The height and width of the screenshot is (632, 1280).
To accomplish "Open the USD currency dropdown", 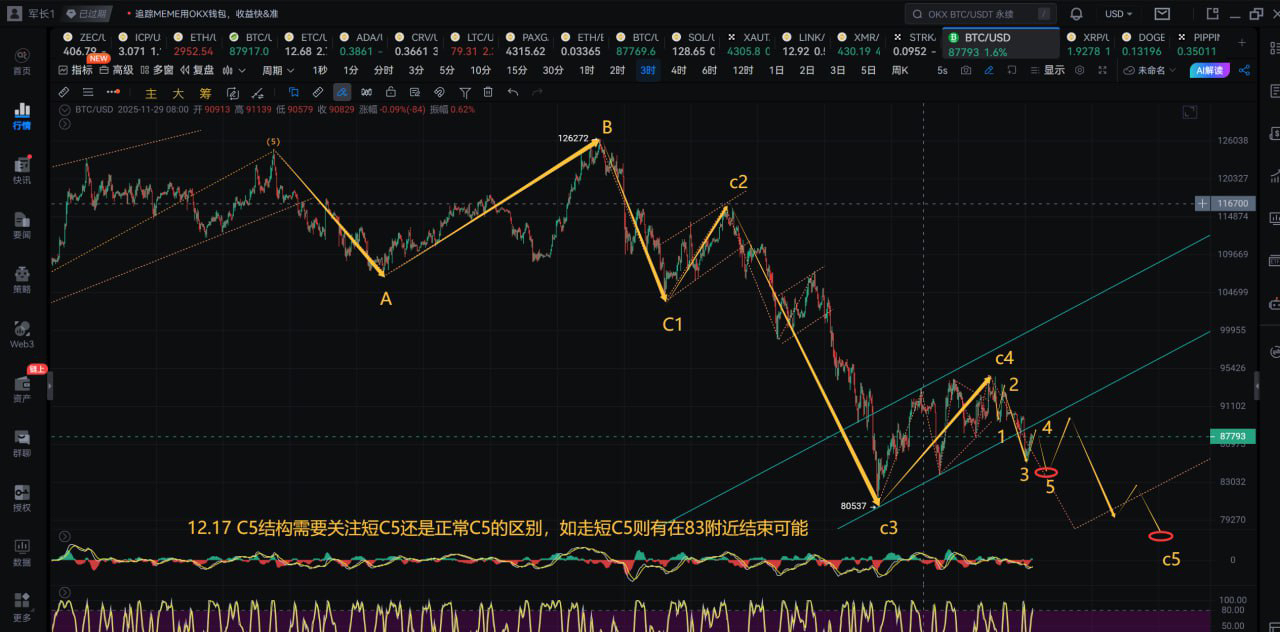I will 1118,14.
